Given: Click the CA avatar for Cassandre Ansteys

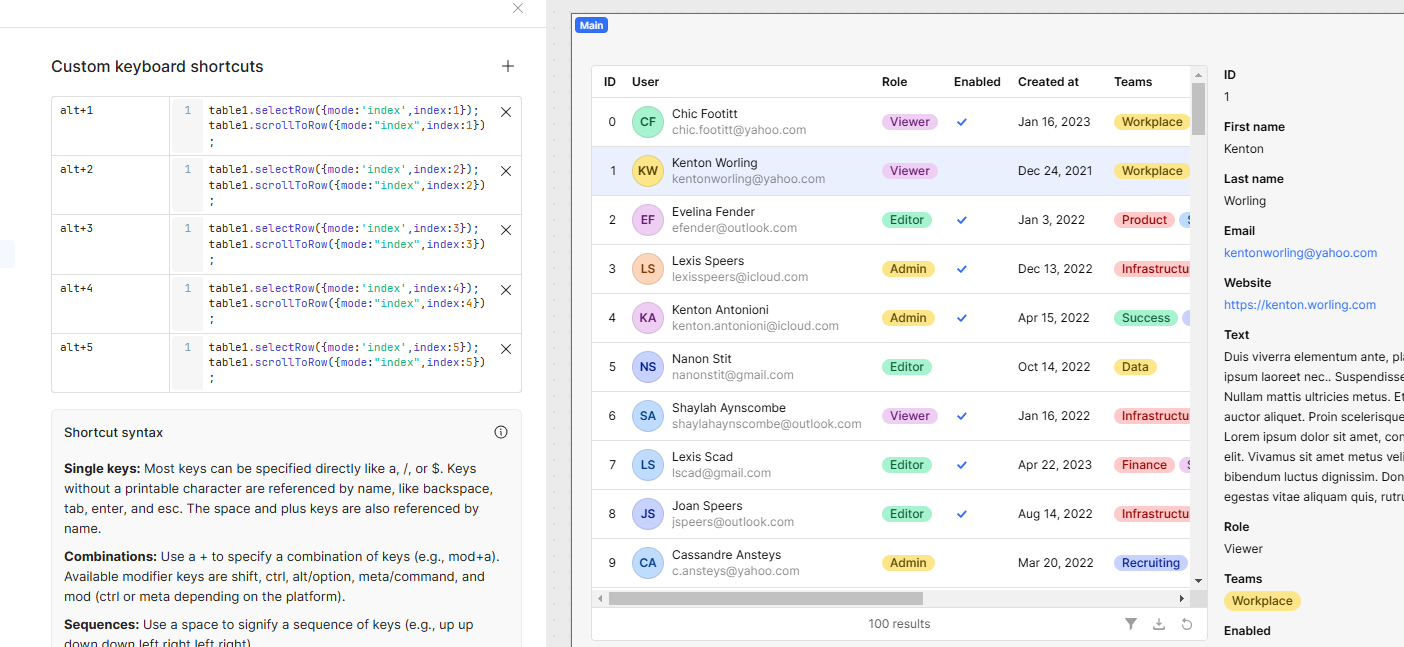Looking at the screenshot, I should point(648,563).
